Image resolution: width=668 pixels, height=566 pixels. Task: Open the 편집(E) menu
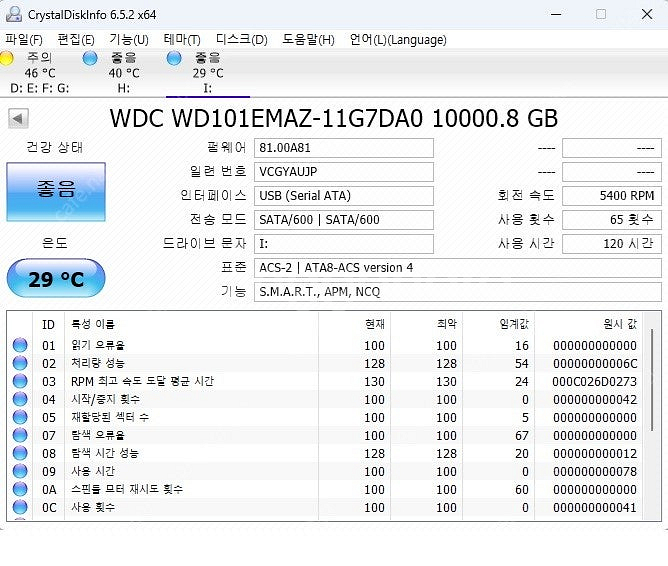(x=76, y=40)
